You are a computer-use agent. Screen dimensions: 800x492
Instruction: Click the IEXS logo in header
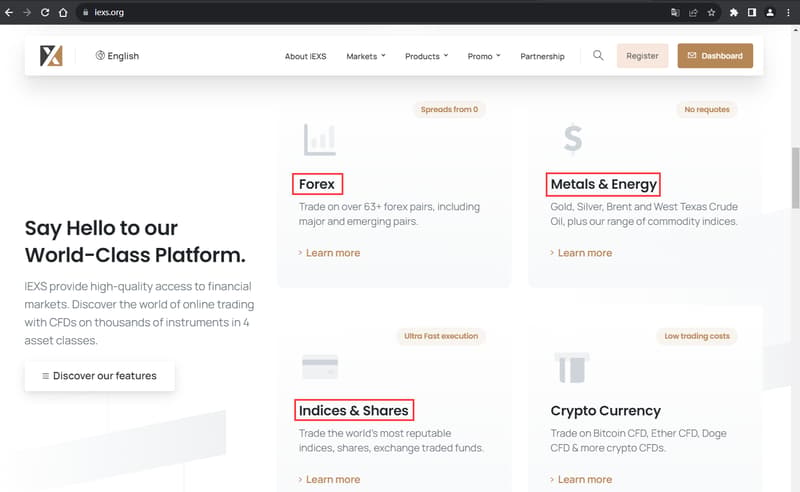coord(51,56)
